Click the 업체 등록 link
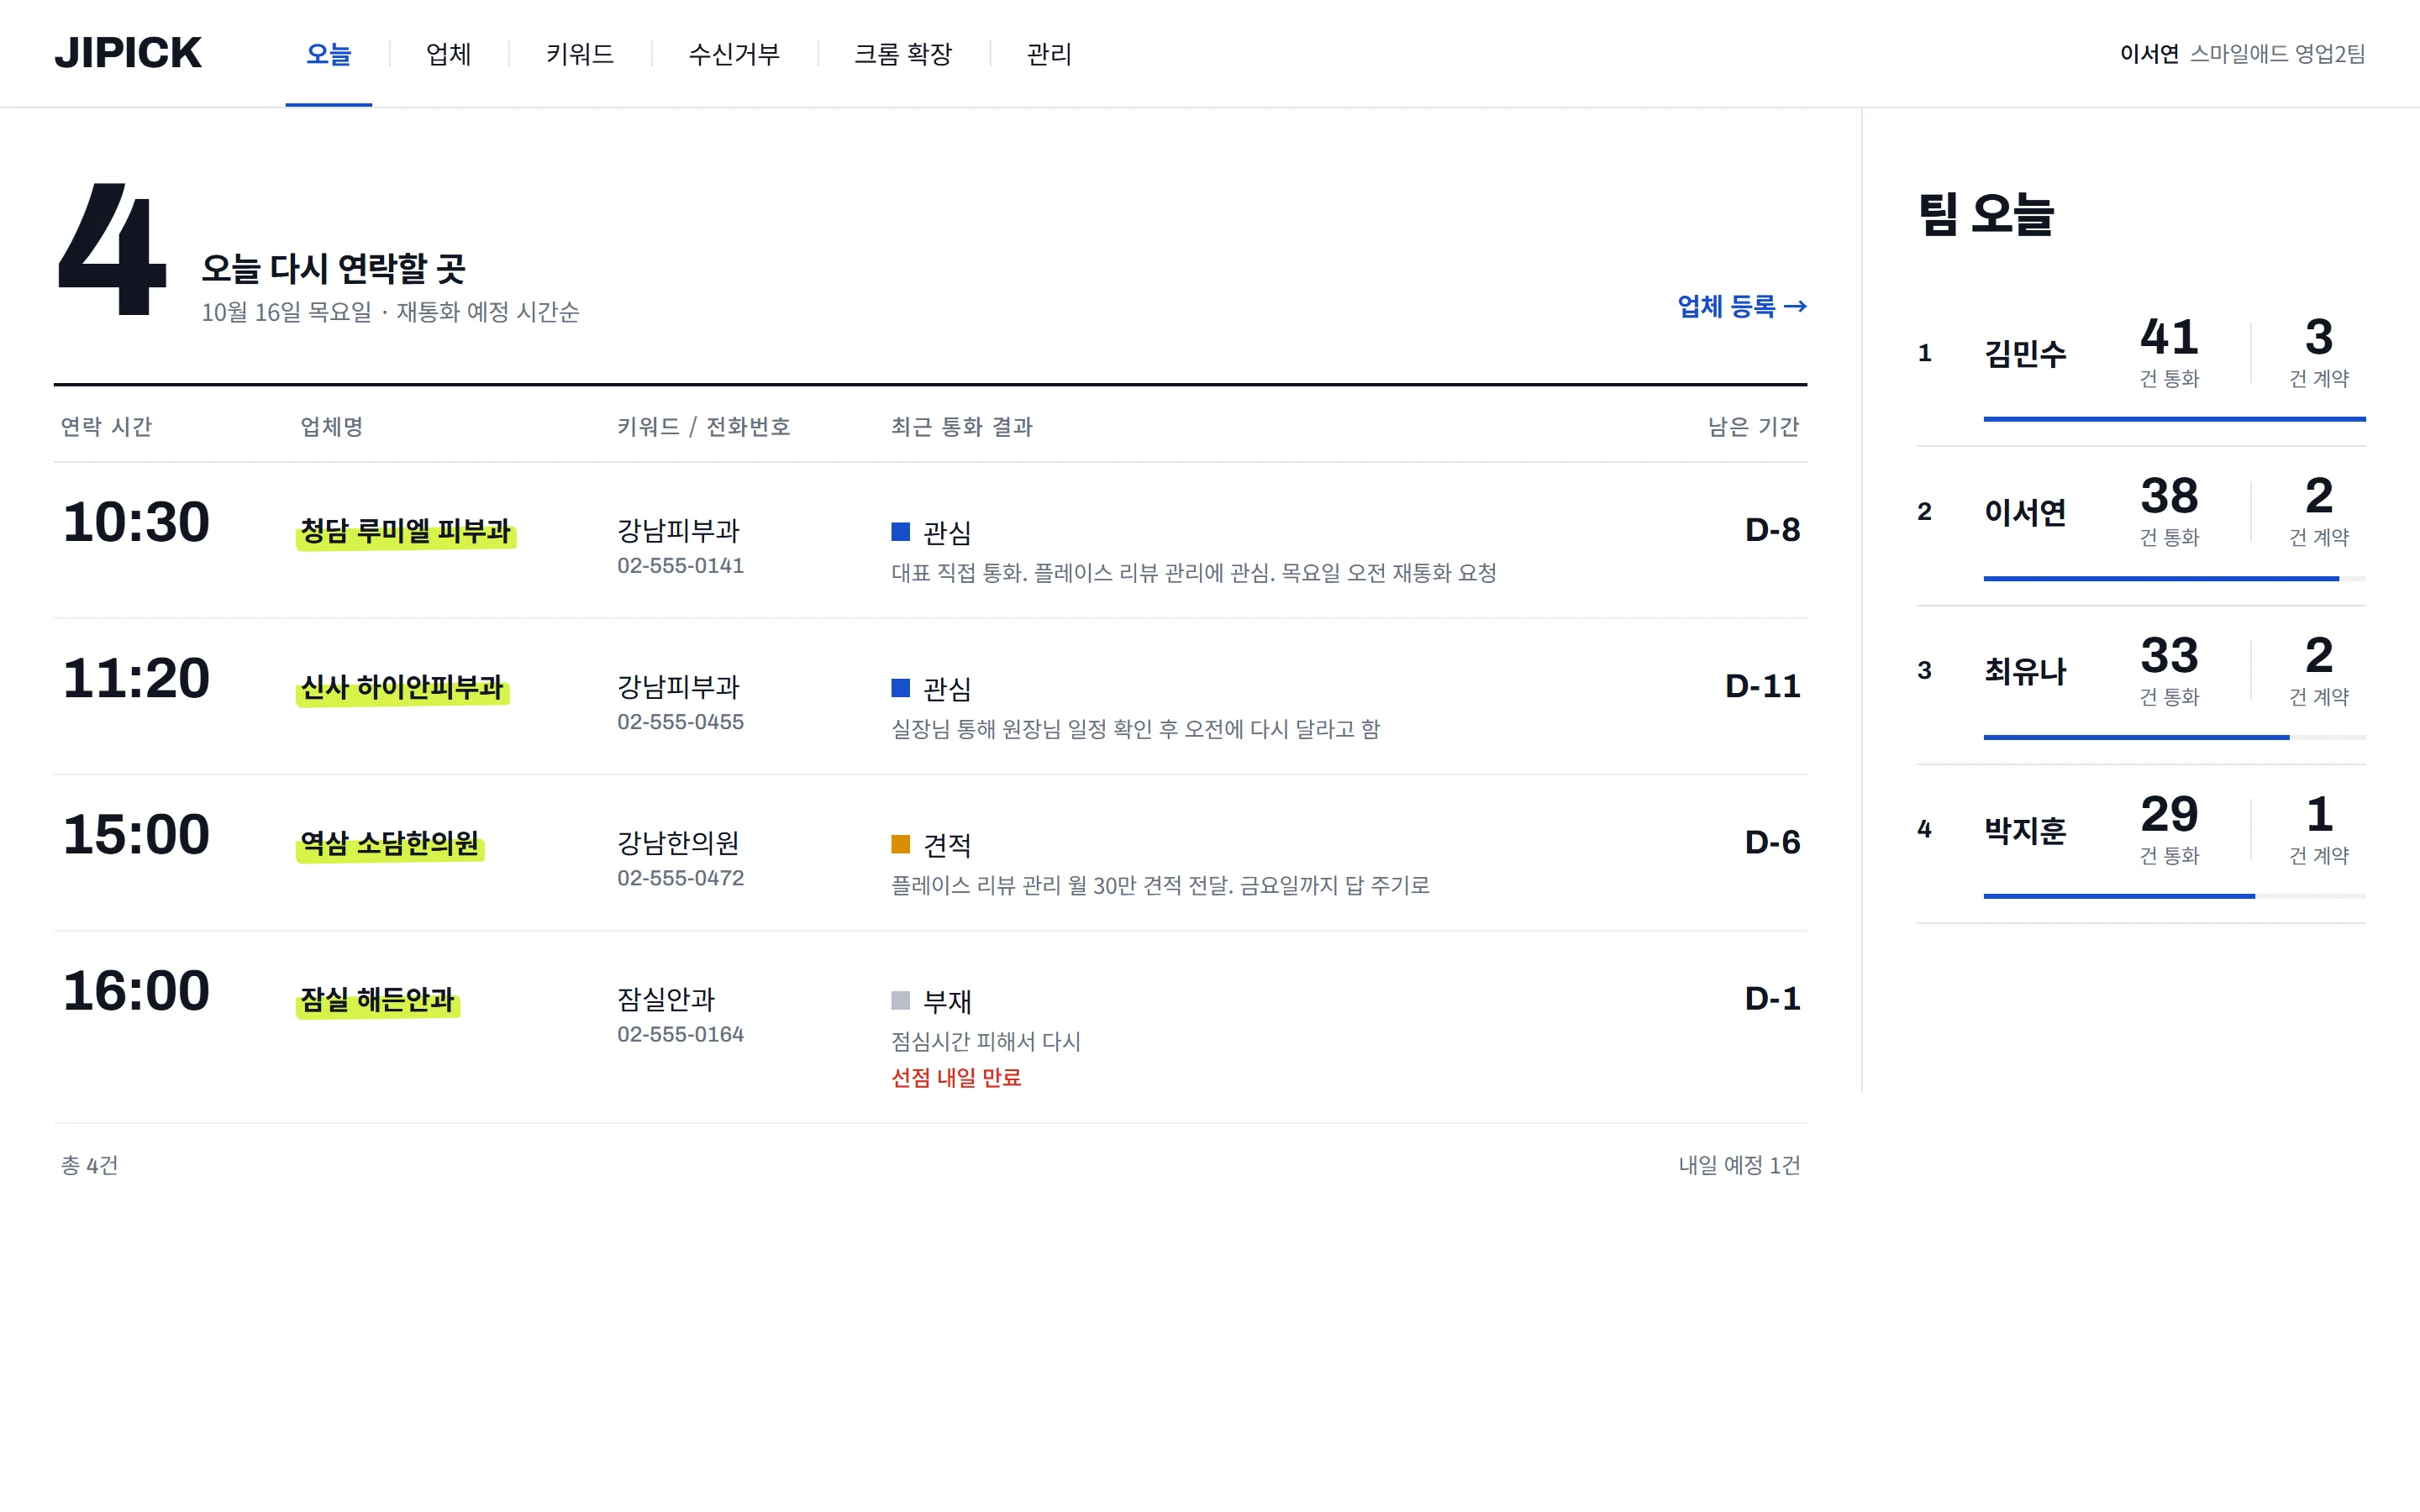 (x=1742, y=306)
